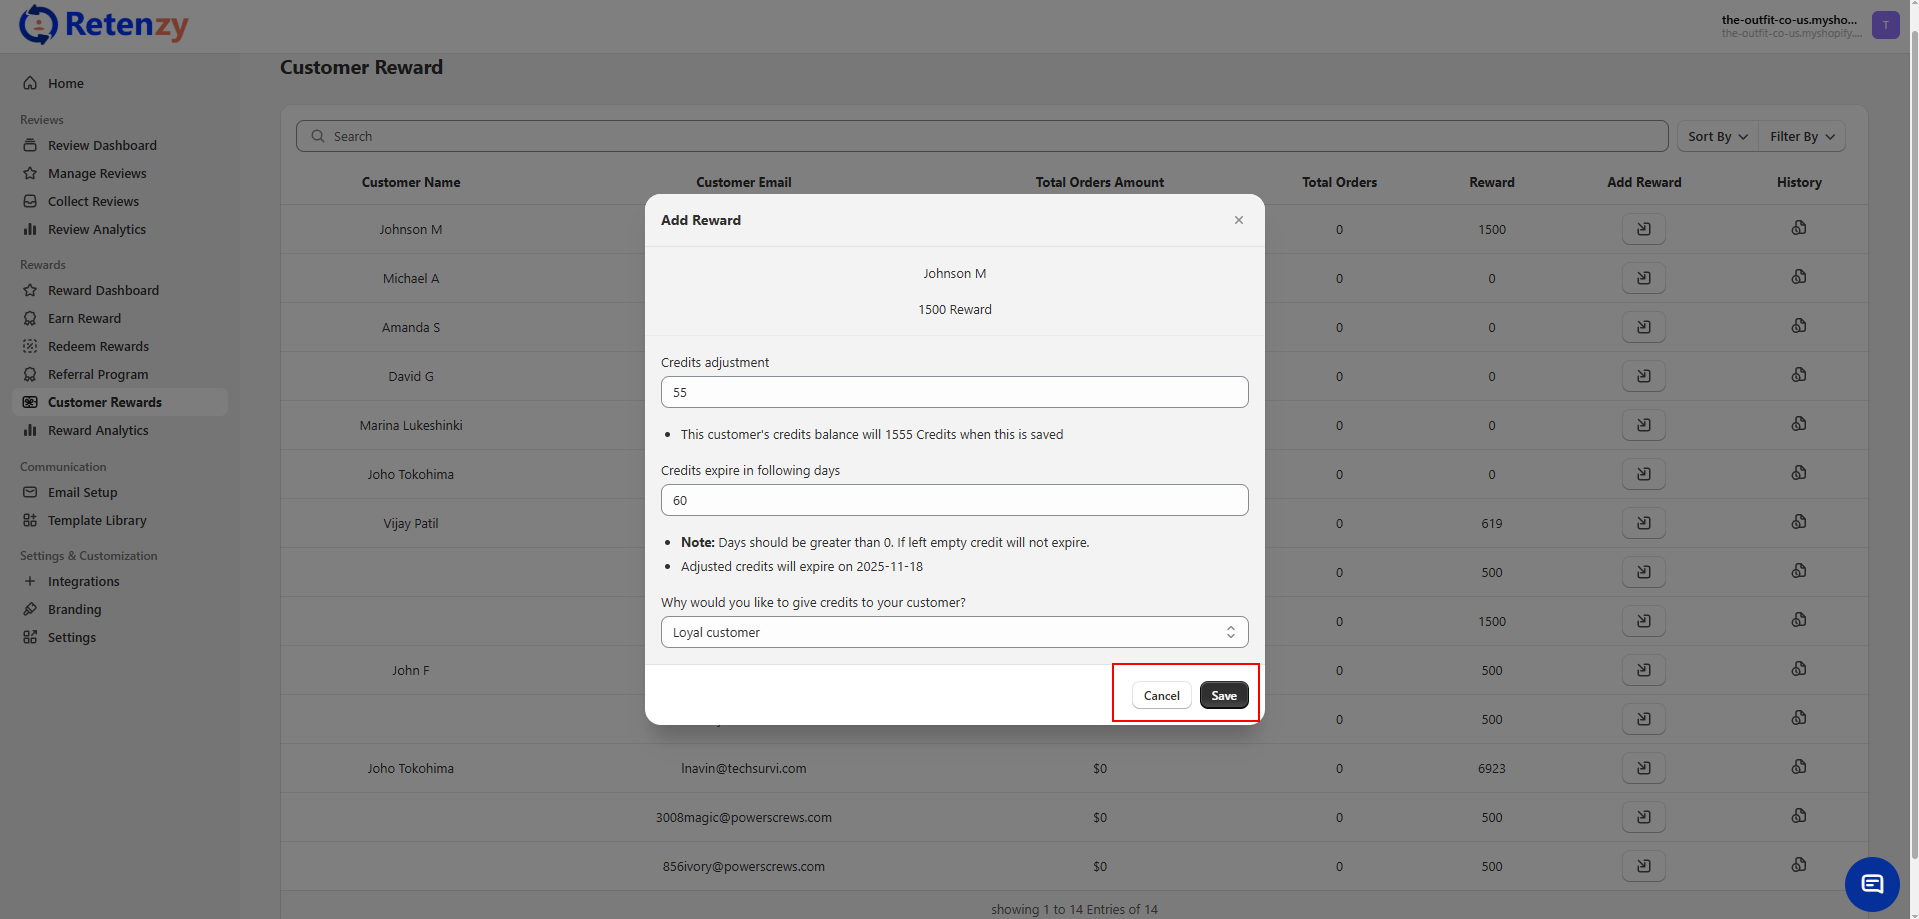
Task: Open History icon for Amanda S row
Action: pos(1798,326)
